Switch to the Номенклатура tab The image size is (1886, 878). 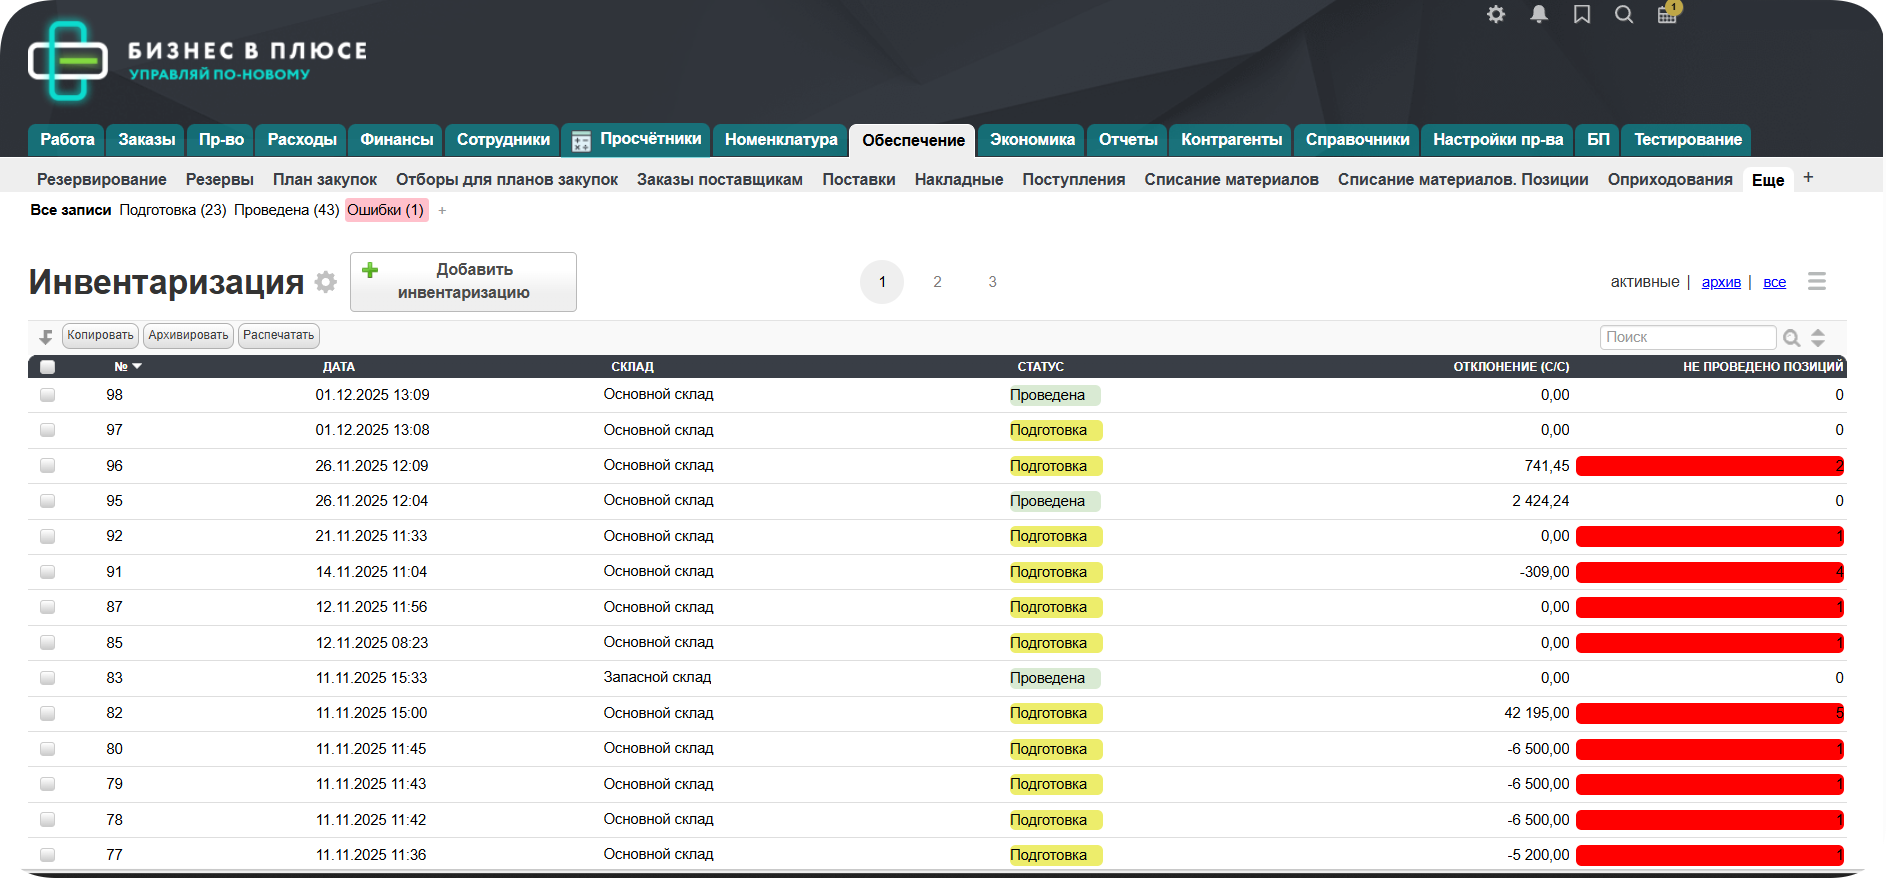pos(781,140)
